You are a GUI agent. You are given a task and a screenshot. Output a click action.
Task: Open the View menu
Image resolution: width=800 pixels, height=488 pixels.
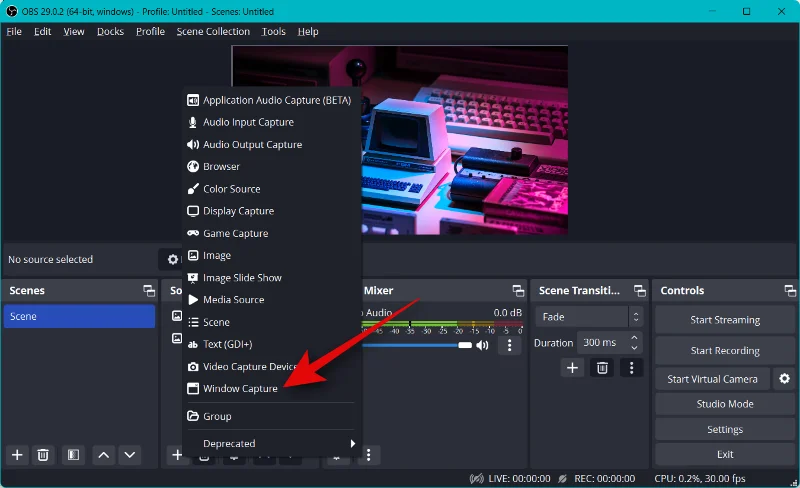(x=73, y=32)
